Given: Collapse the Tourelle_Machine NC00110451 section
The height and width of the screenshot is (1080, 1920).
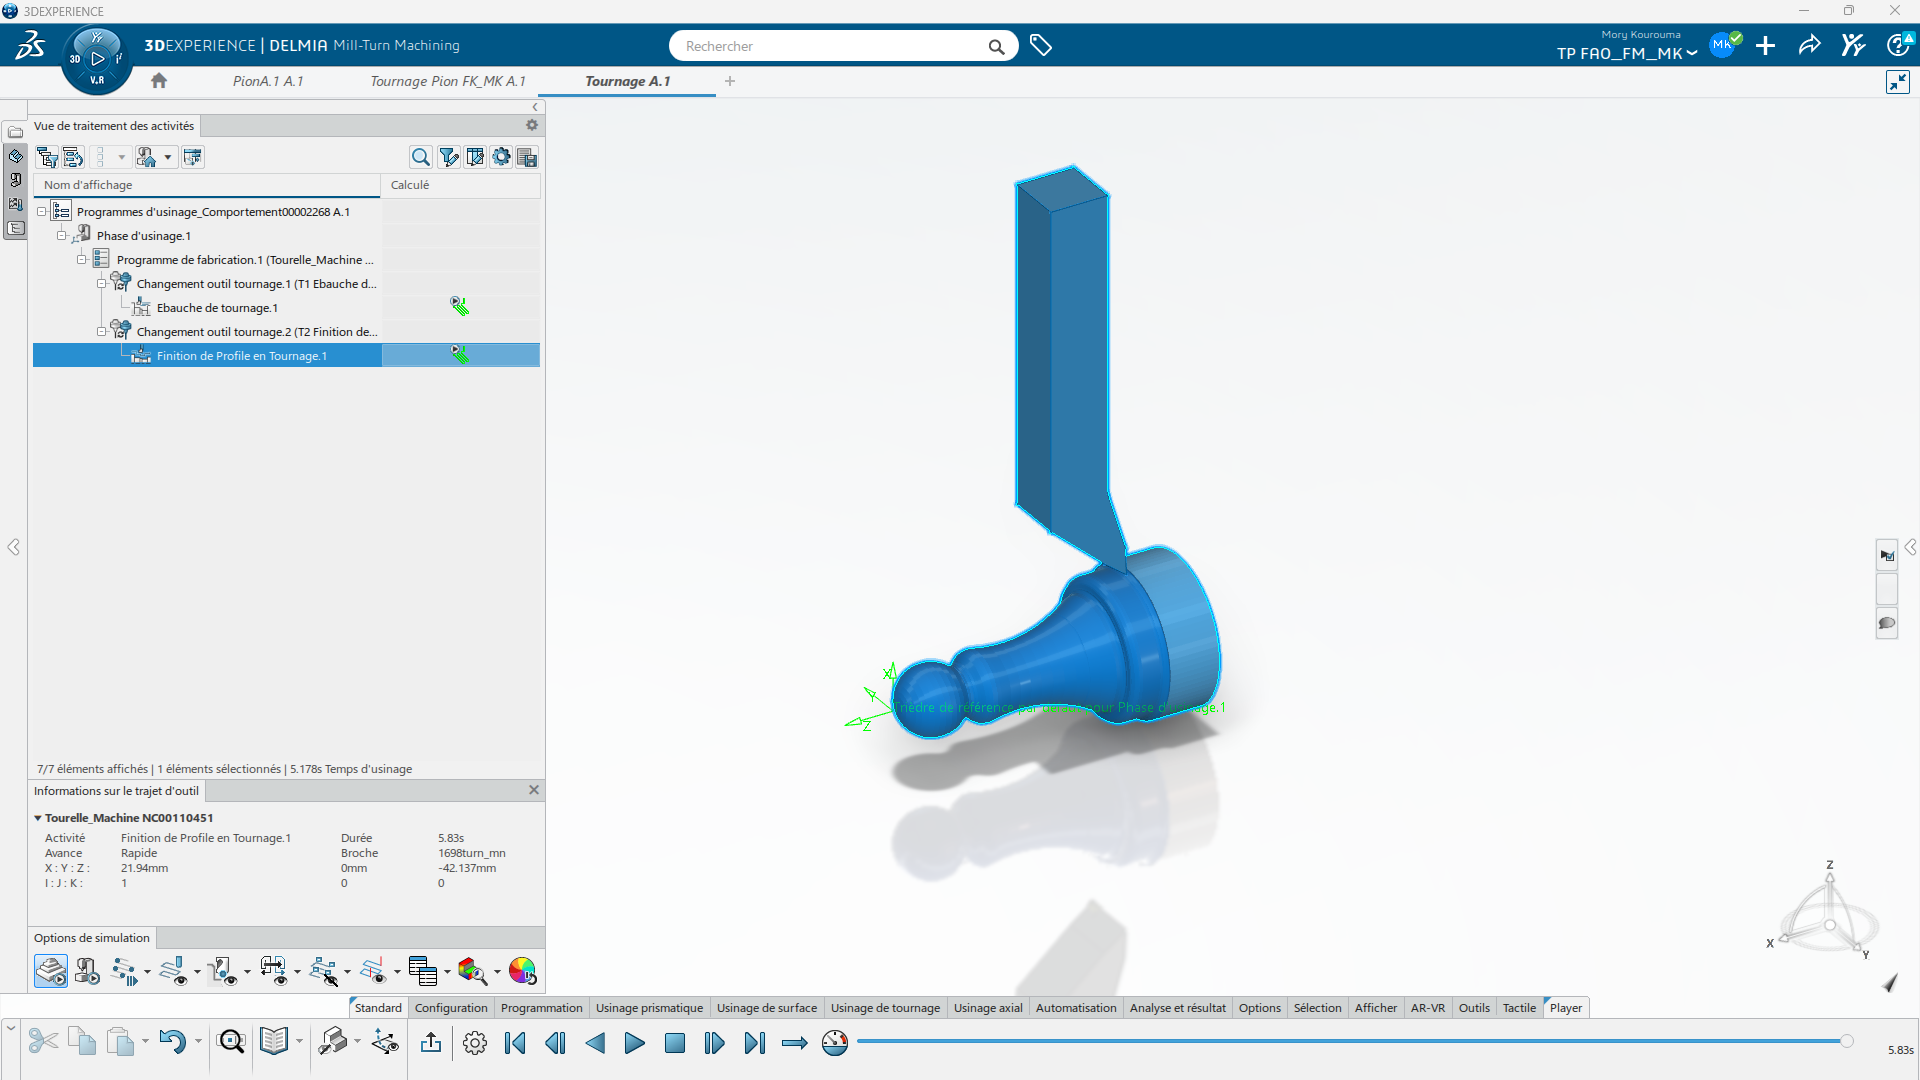Looking at the screenshot, I should tap(38, 818).
